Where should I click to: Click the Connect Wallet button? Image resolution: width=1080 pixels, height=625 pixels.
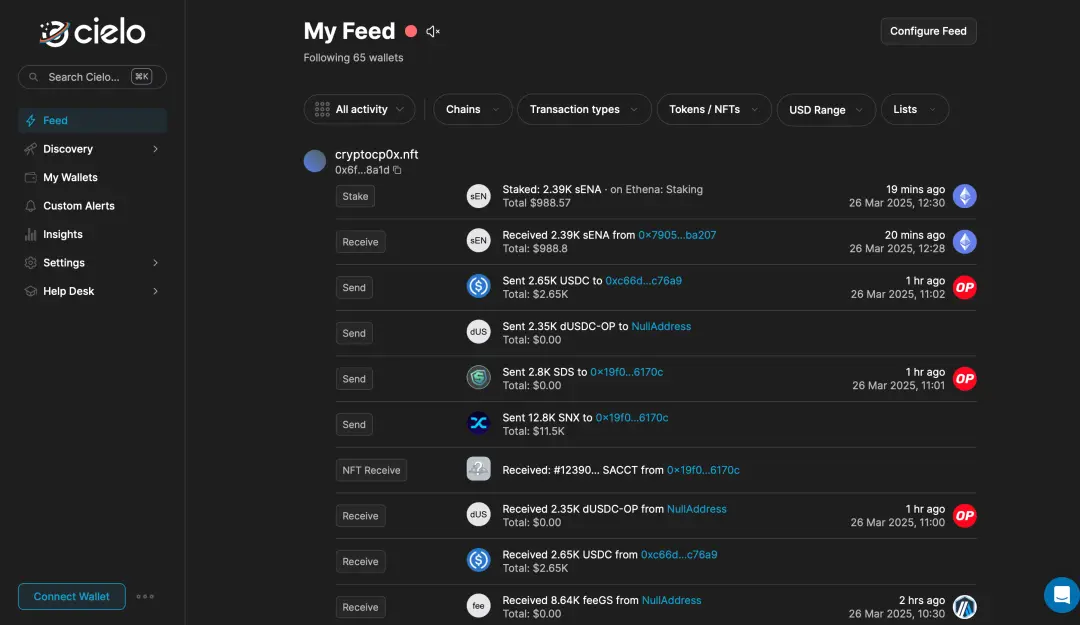point(72,597)
